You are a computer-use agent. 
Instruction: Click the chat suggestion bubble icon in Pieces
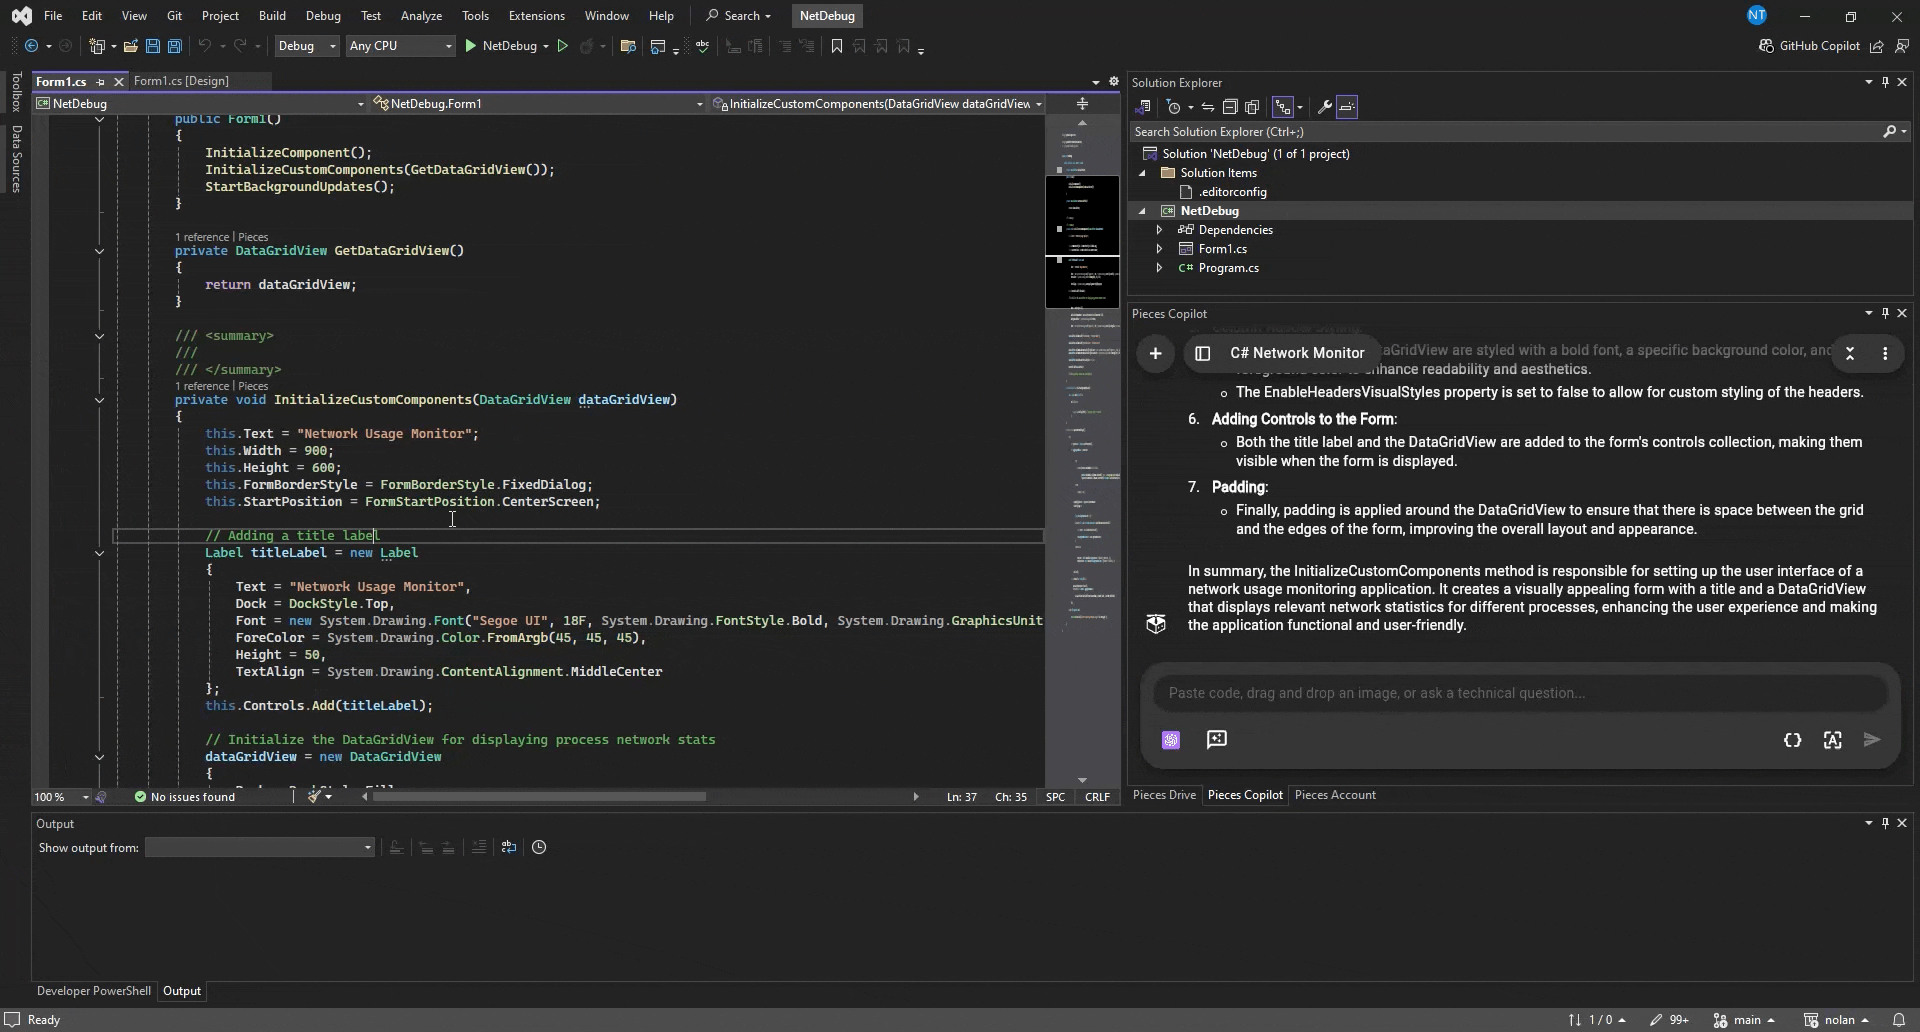pyautogui.click(x=1217, y=739)
